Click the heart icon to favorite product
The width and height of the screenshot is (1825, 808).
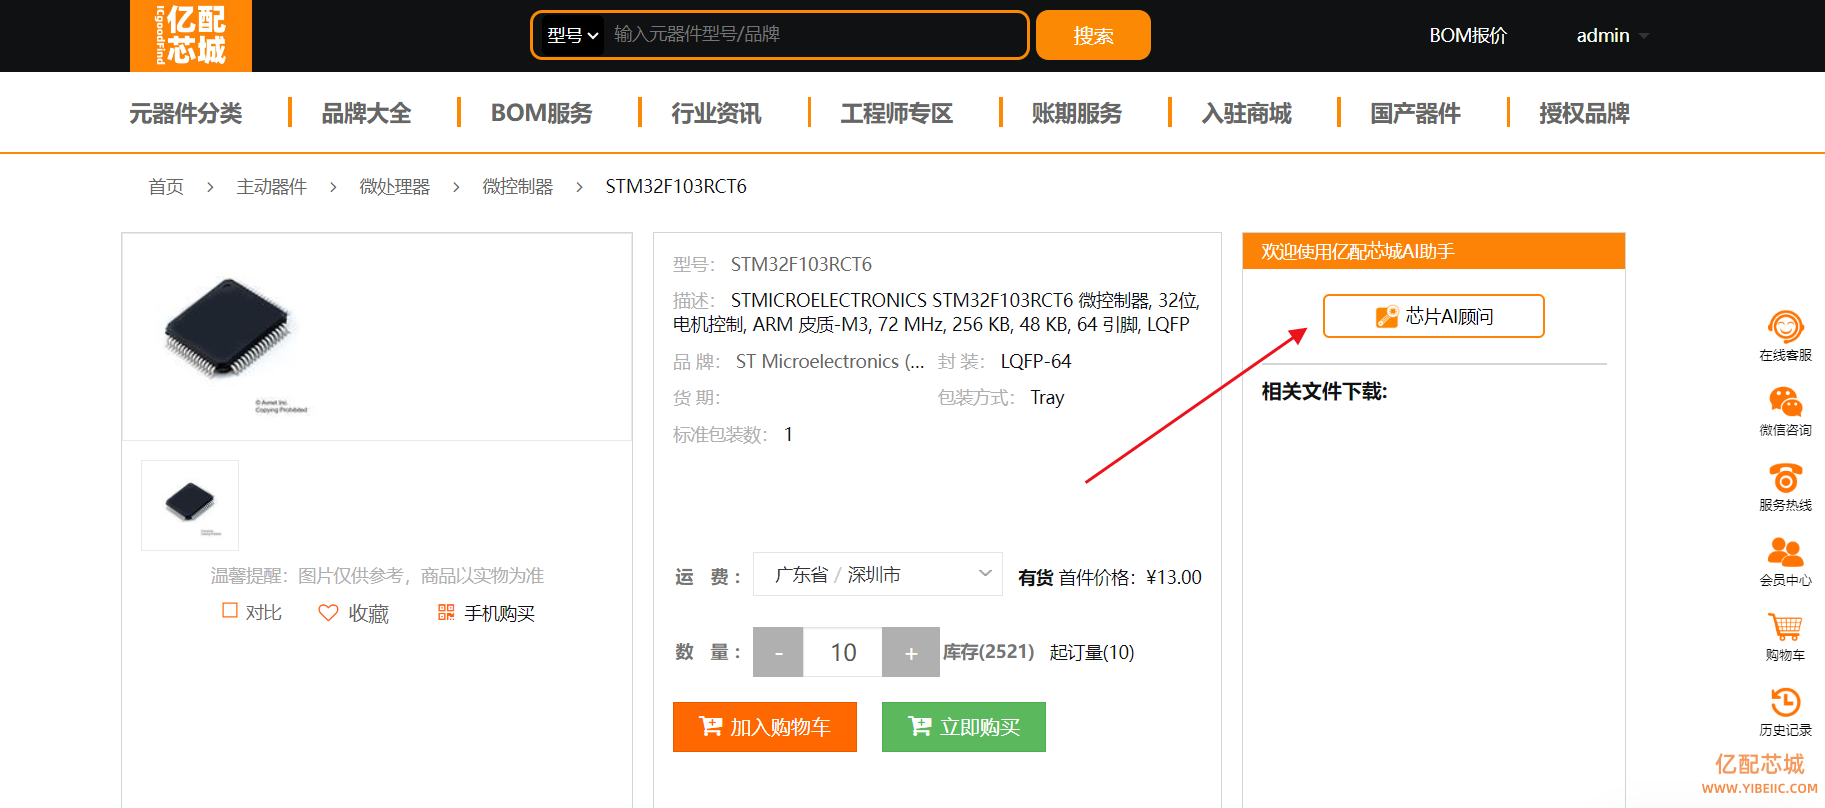(x=328, y=612)
